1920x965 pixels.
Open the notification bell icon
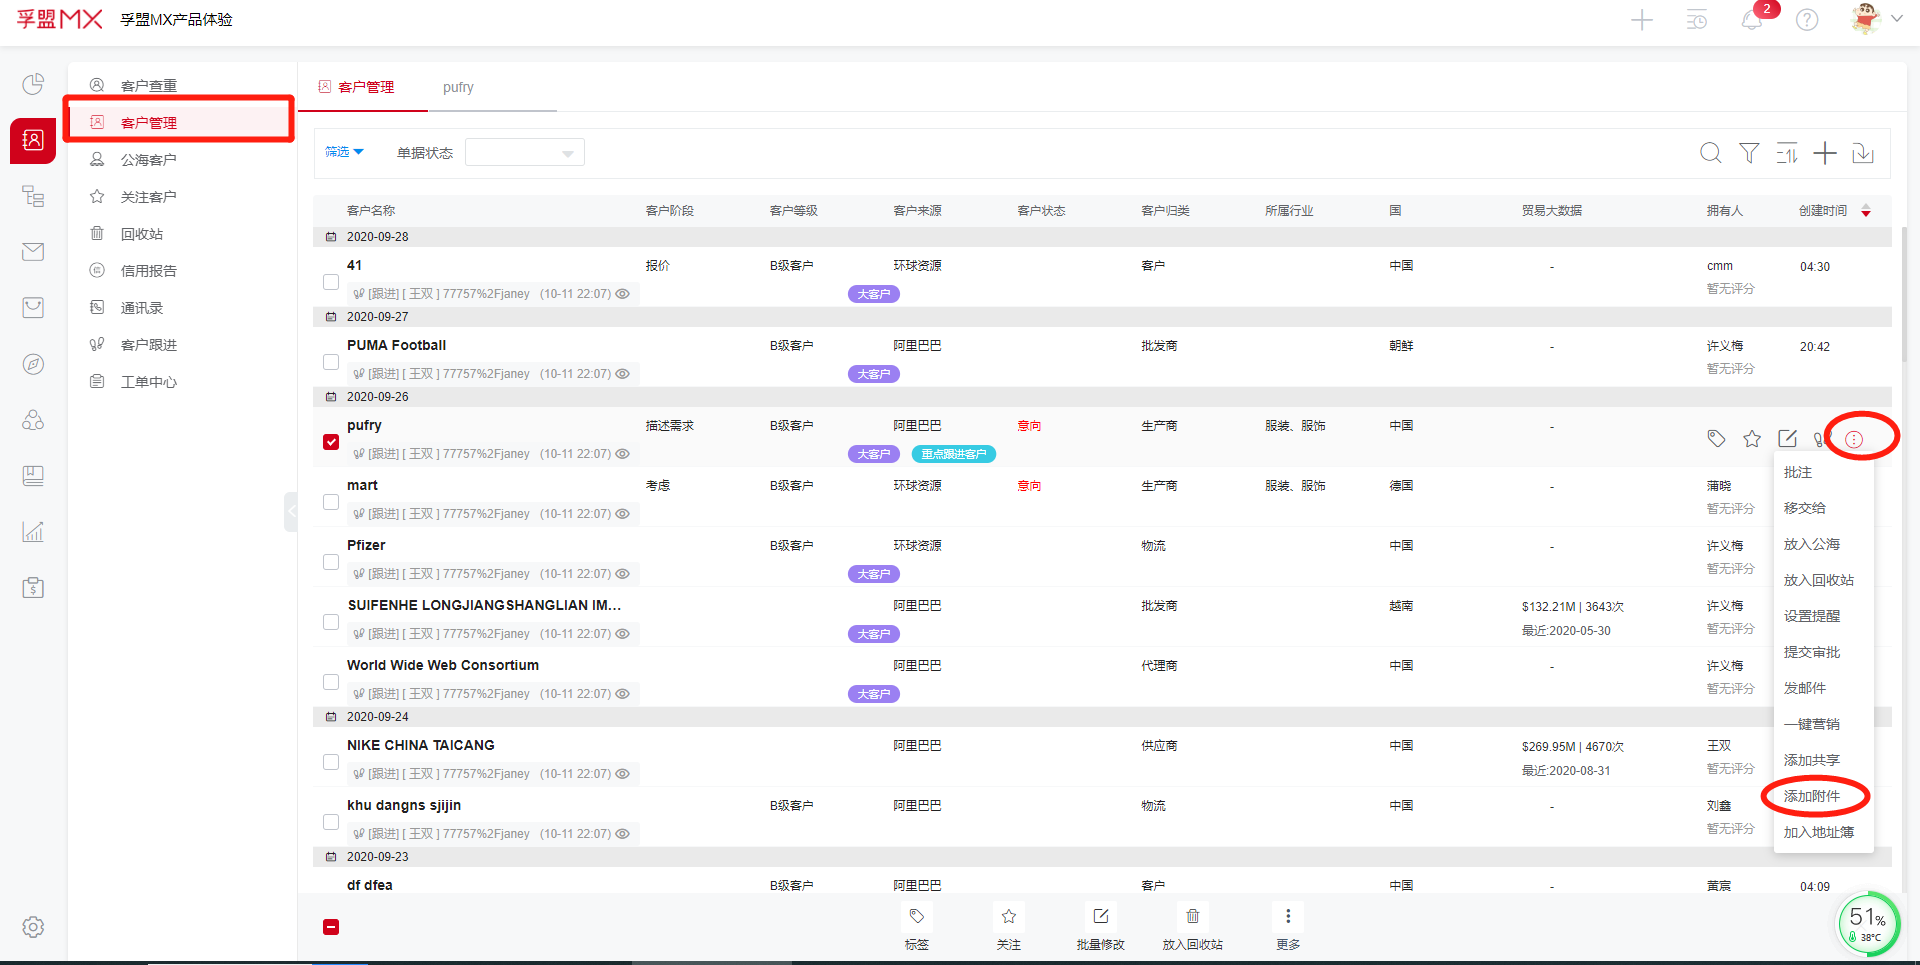click(x=1752, y=20)
